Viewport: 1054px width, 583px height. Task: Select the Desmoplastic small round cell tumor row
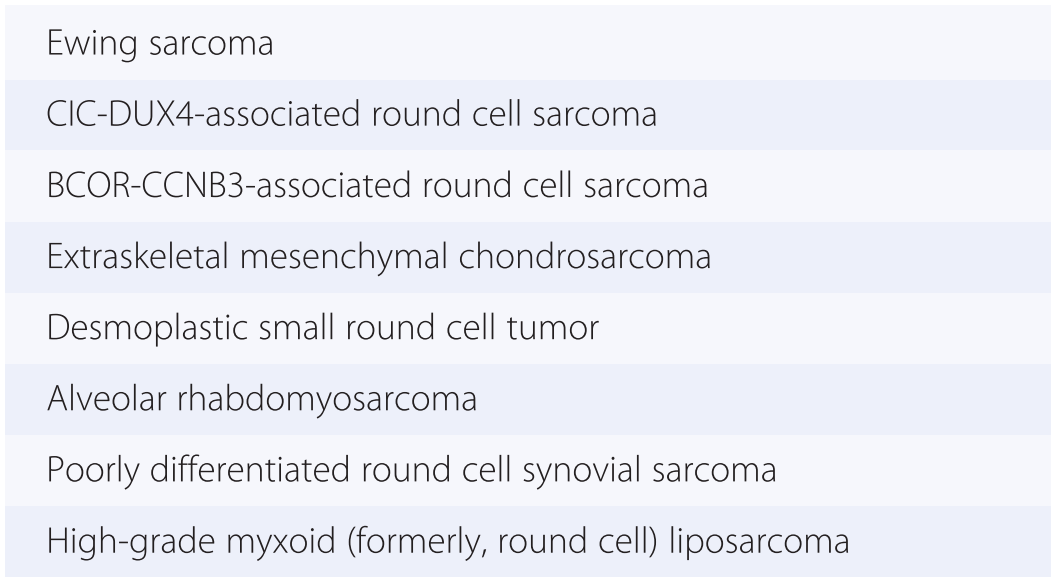tap(527, 328)
